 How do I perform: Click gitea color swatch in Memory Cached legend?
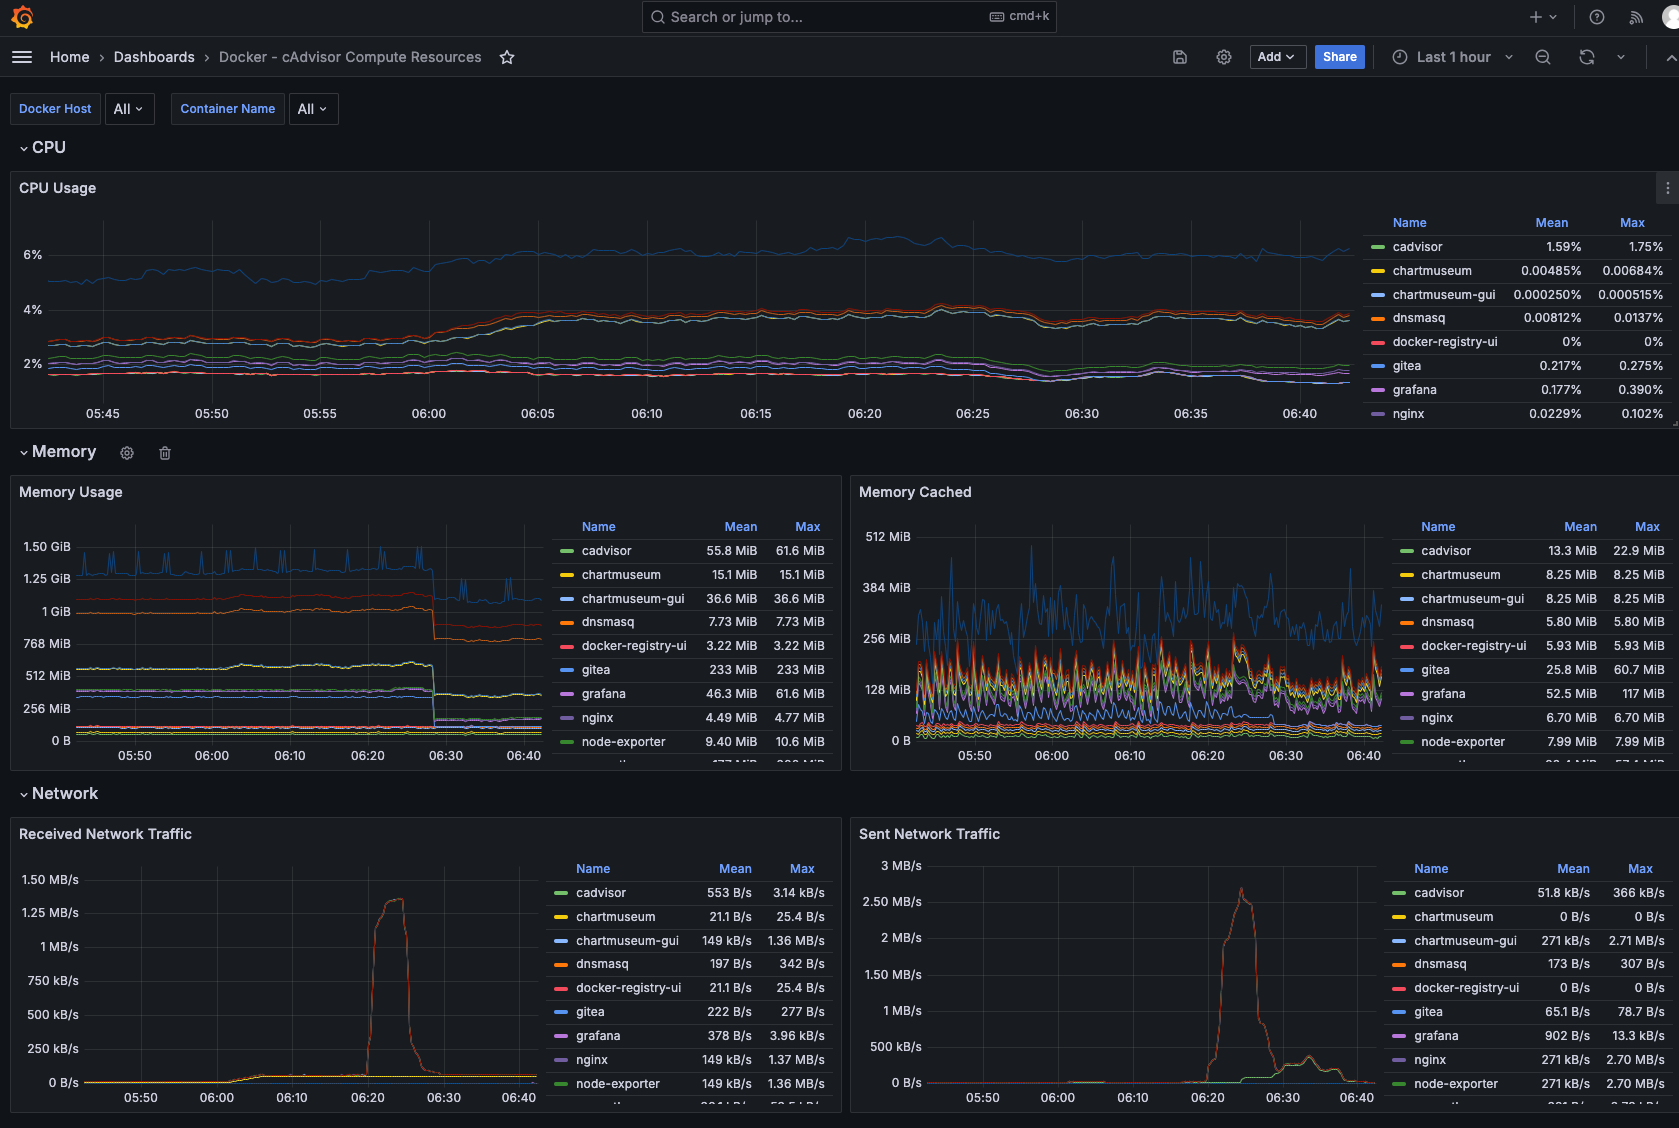pos(1407,670)
